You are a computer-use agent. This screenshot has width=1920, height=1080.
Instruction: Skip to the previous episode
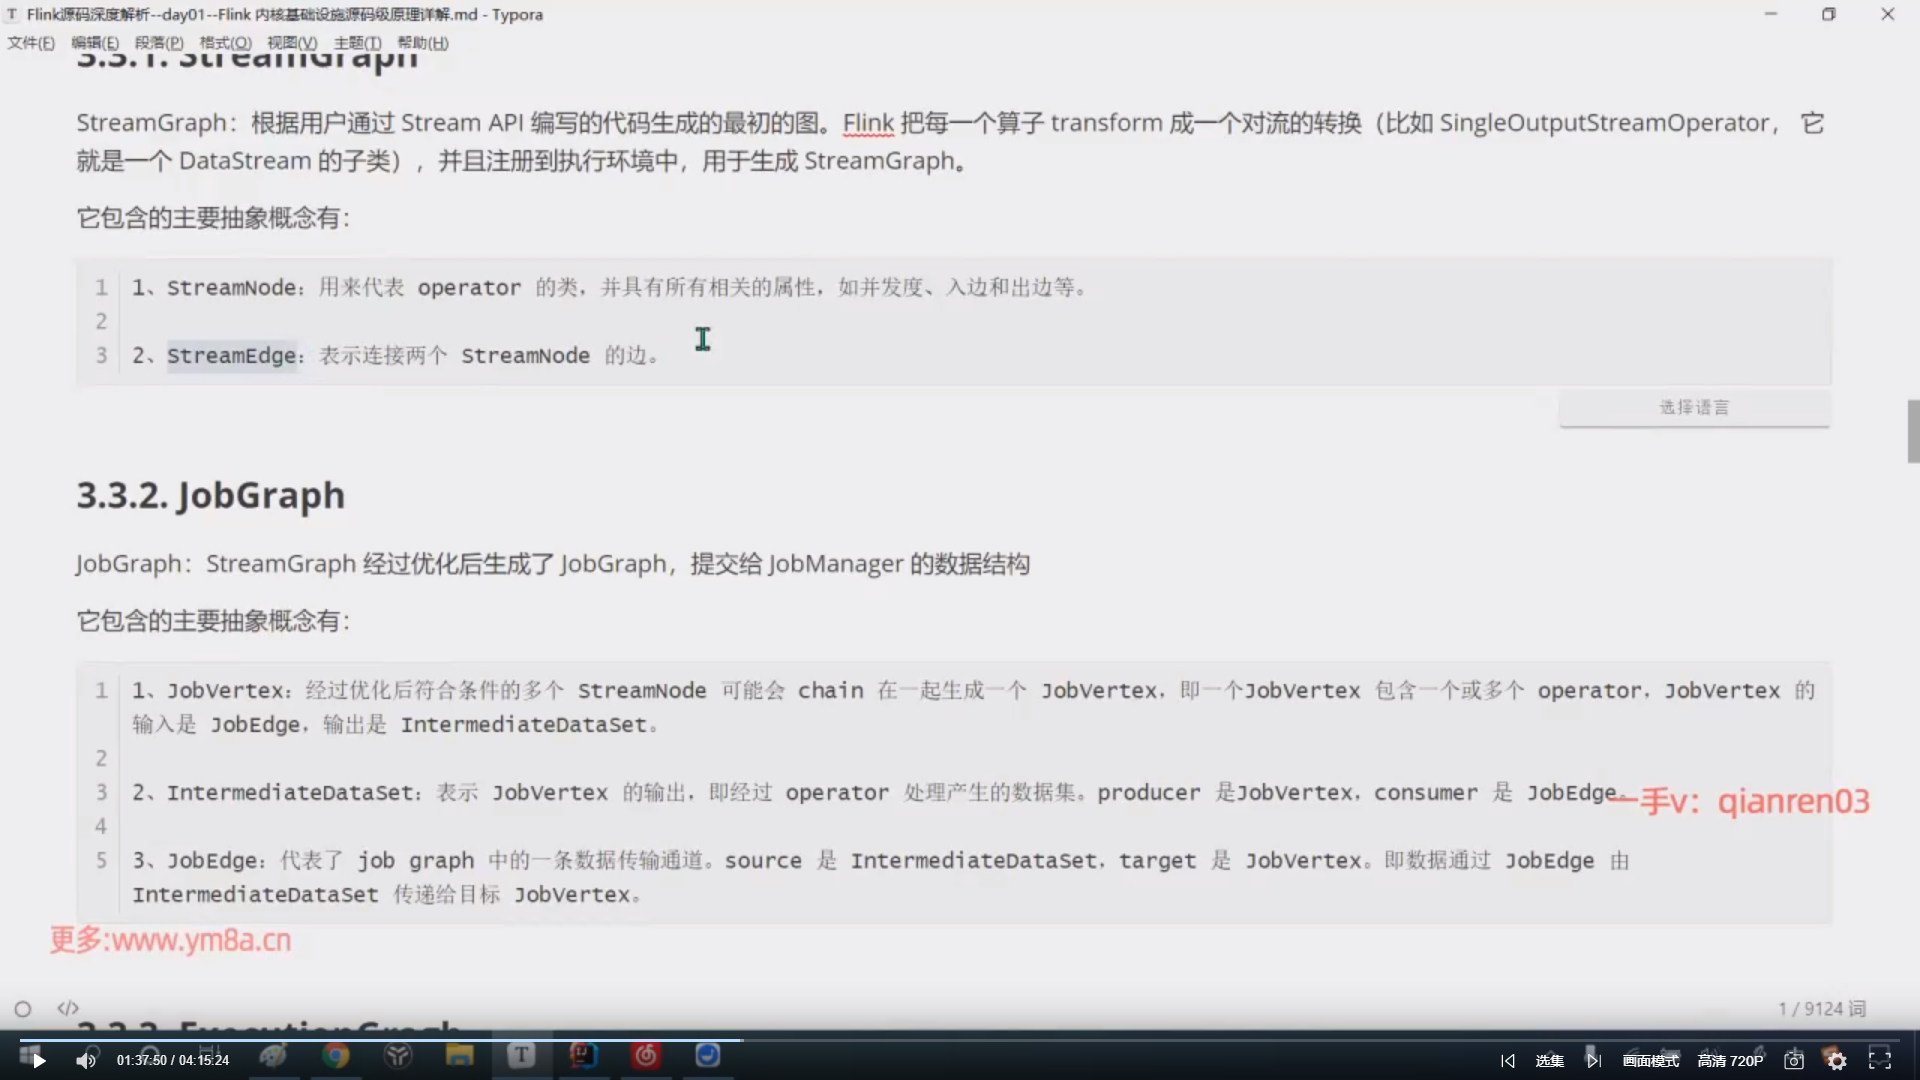click(1508, 1061)
